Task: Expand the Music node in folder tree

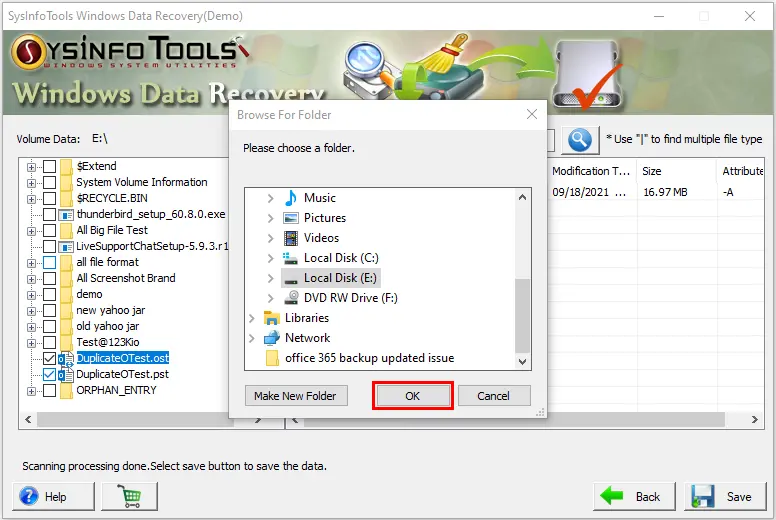Action: [270, 198]
